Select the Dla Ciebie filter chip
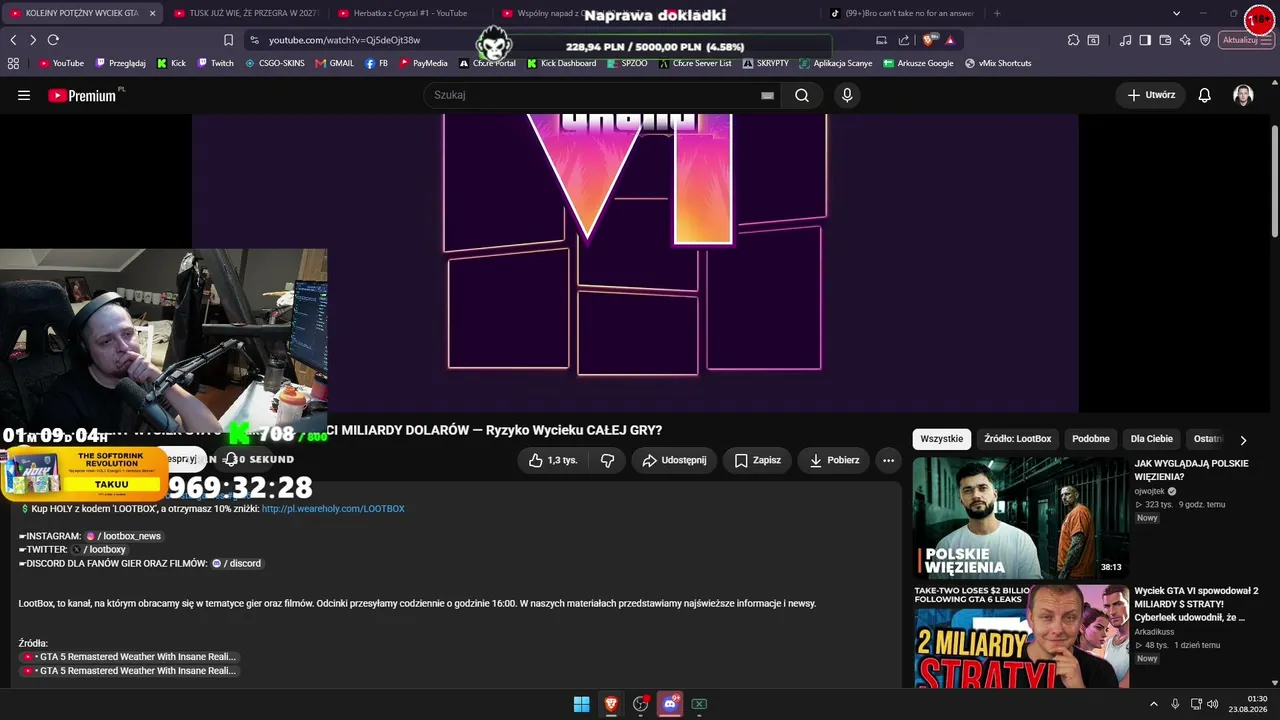 [1152, 439]
